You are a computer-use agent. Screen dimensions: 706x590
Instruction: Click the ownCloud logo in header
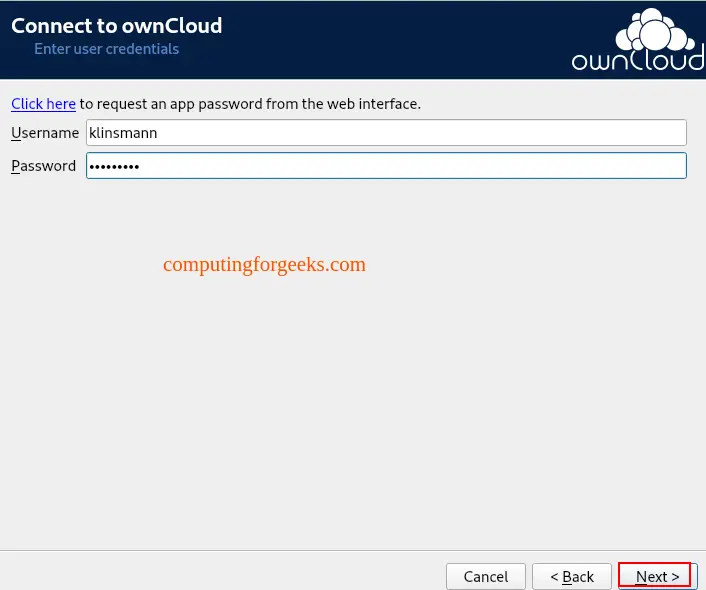tap(638, 40)
